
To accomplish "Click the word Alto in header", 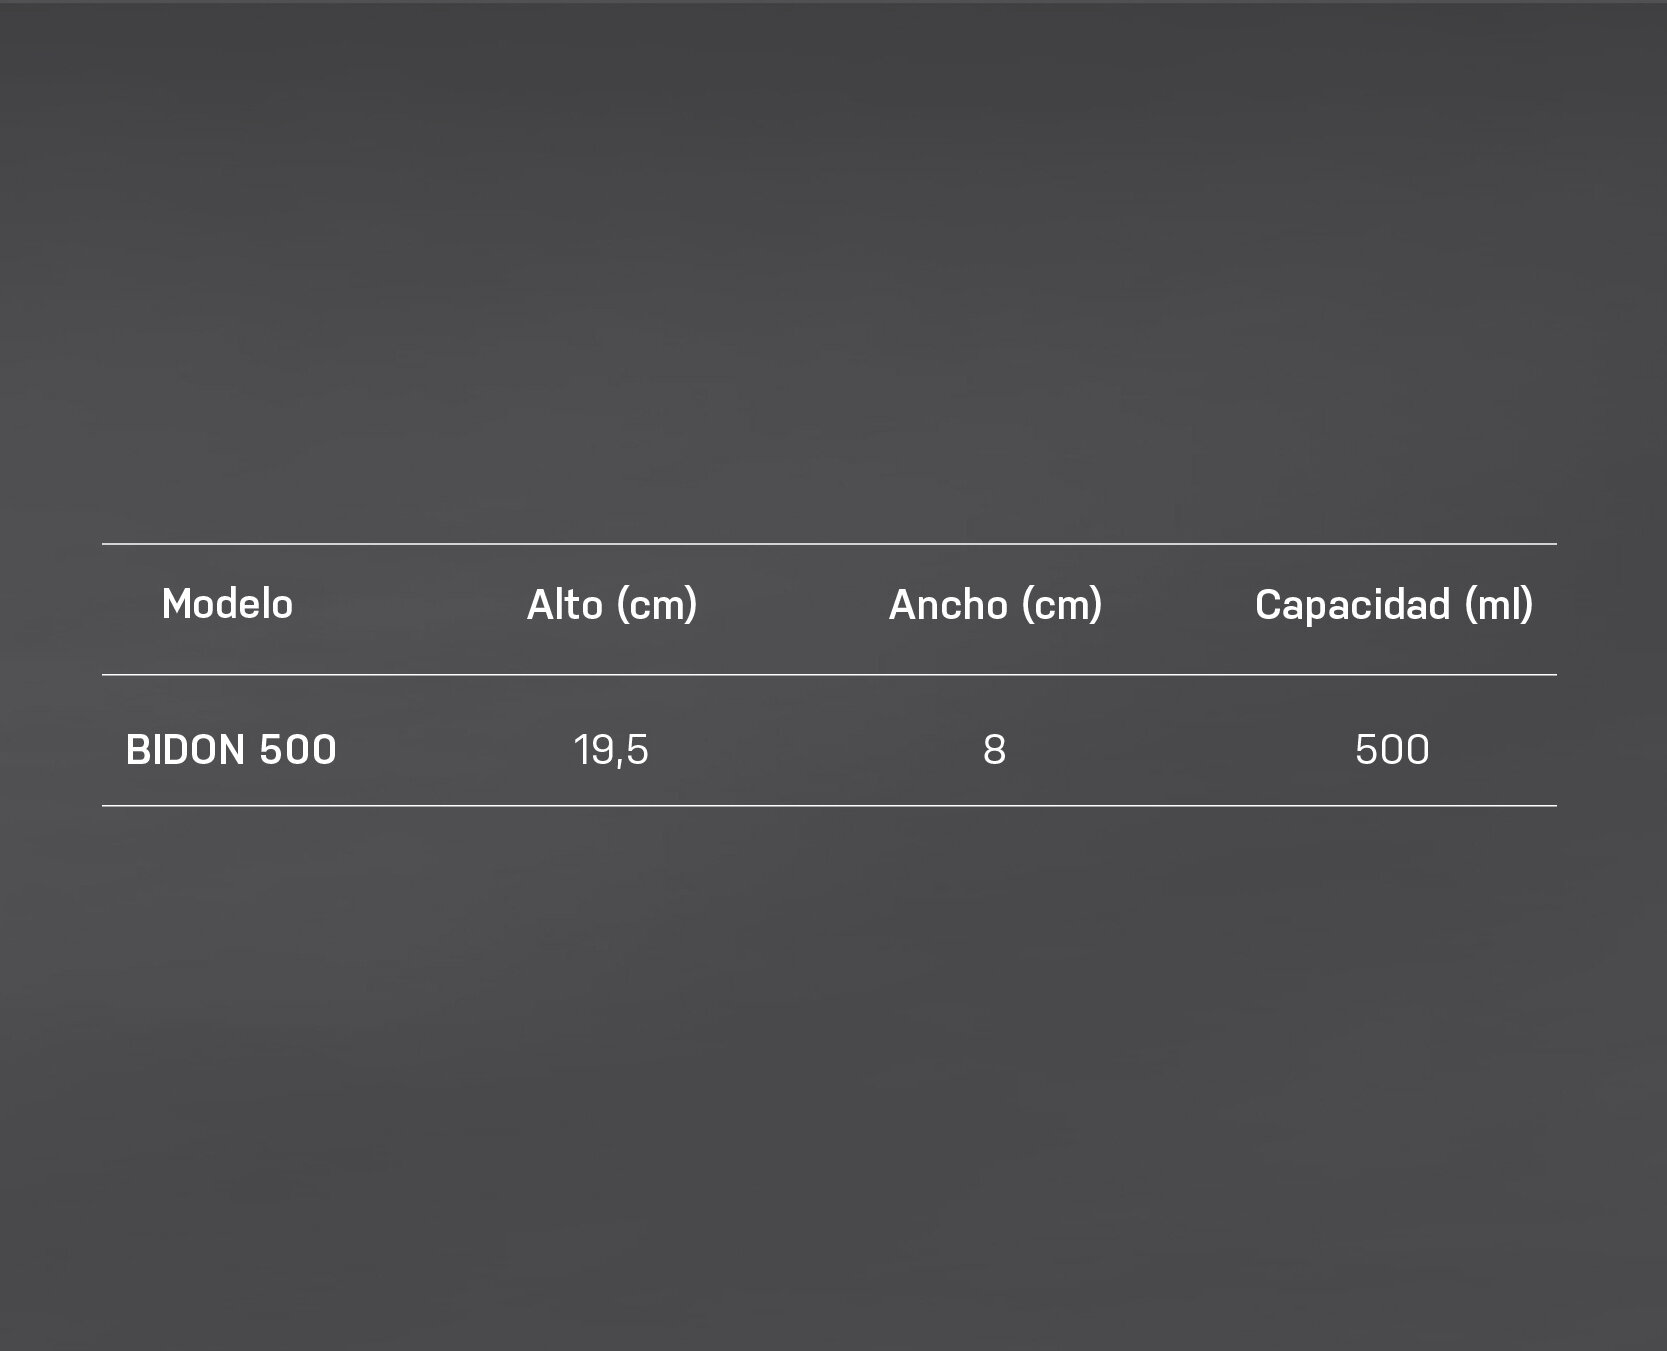I will (565, 604).
